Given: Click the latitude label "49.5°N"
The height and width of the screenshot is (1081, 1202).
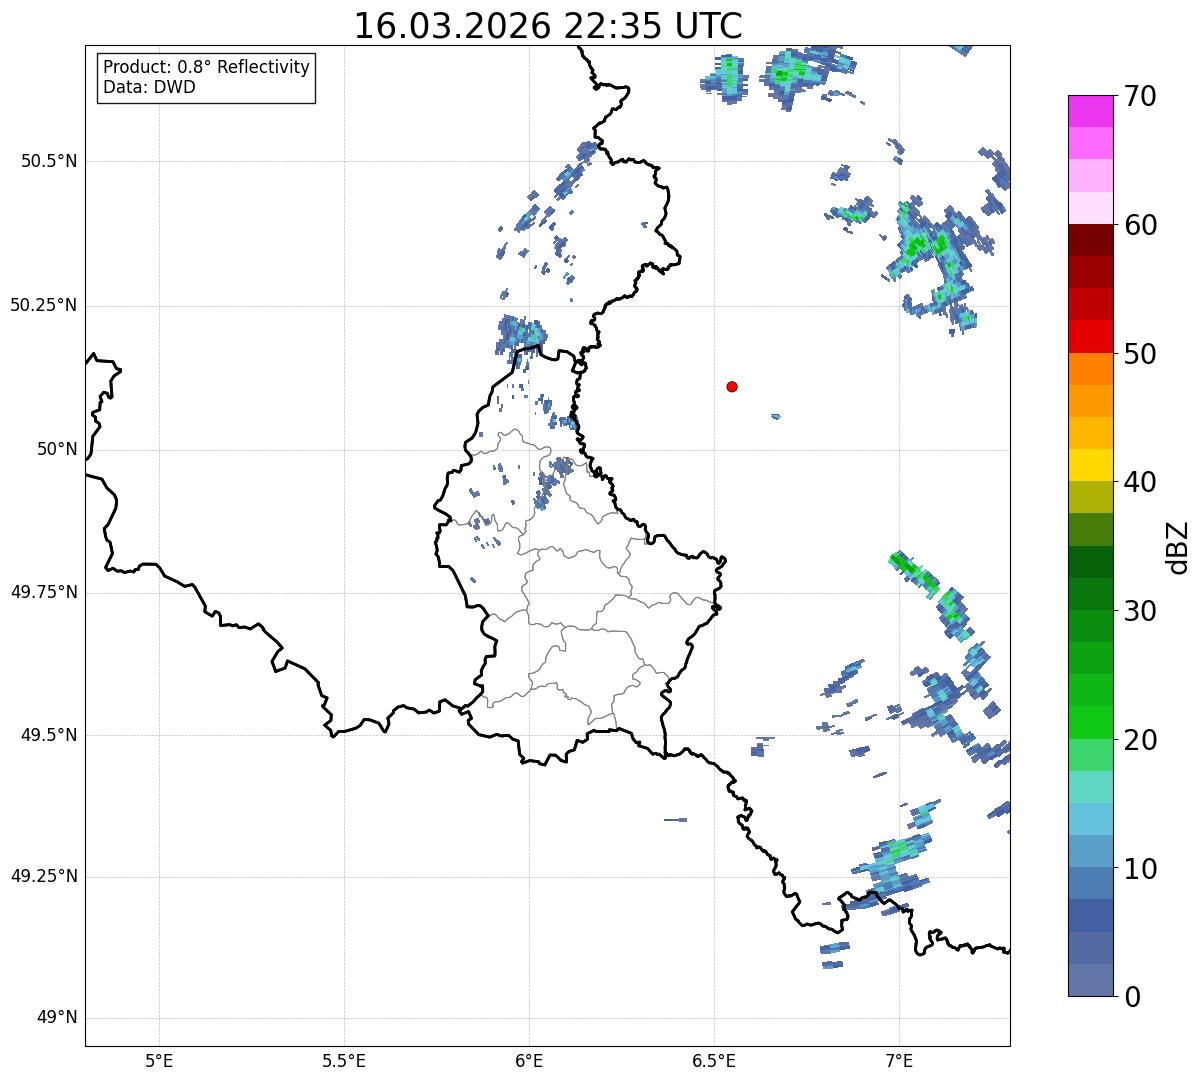Looking at the screenshot, I should pos(48,735).
